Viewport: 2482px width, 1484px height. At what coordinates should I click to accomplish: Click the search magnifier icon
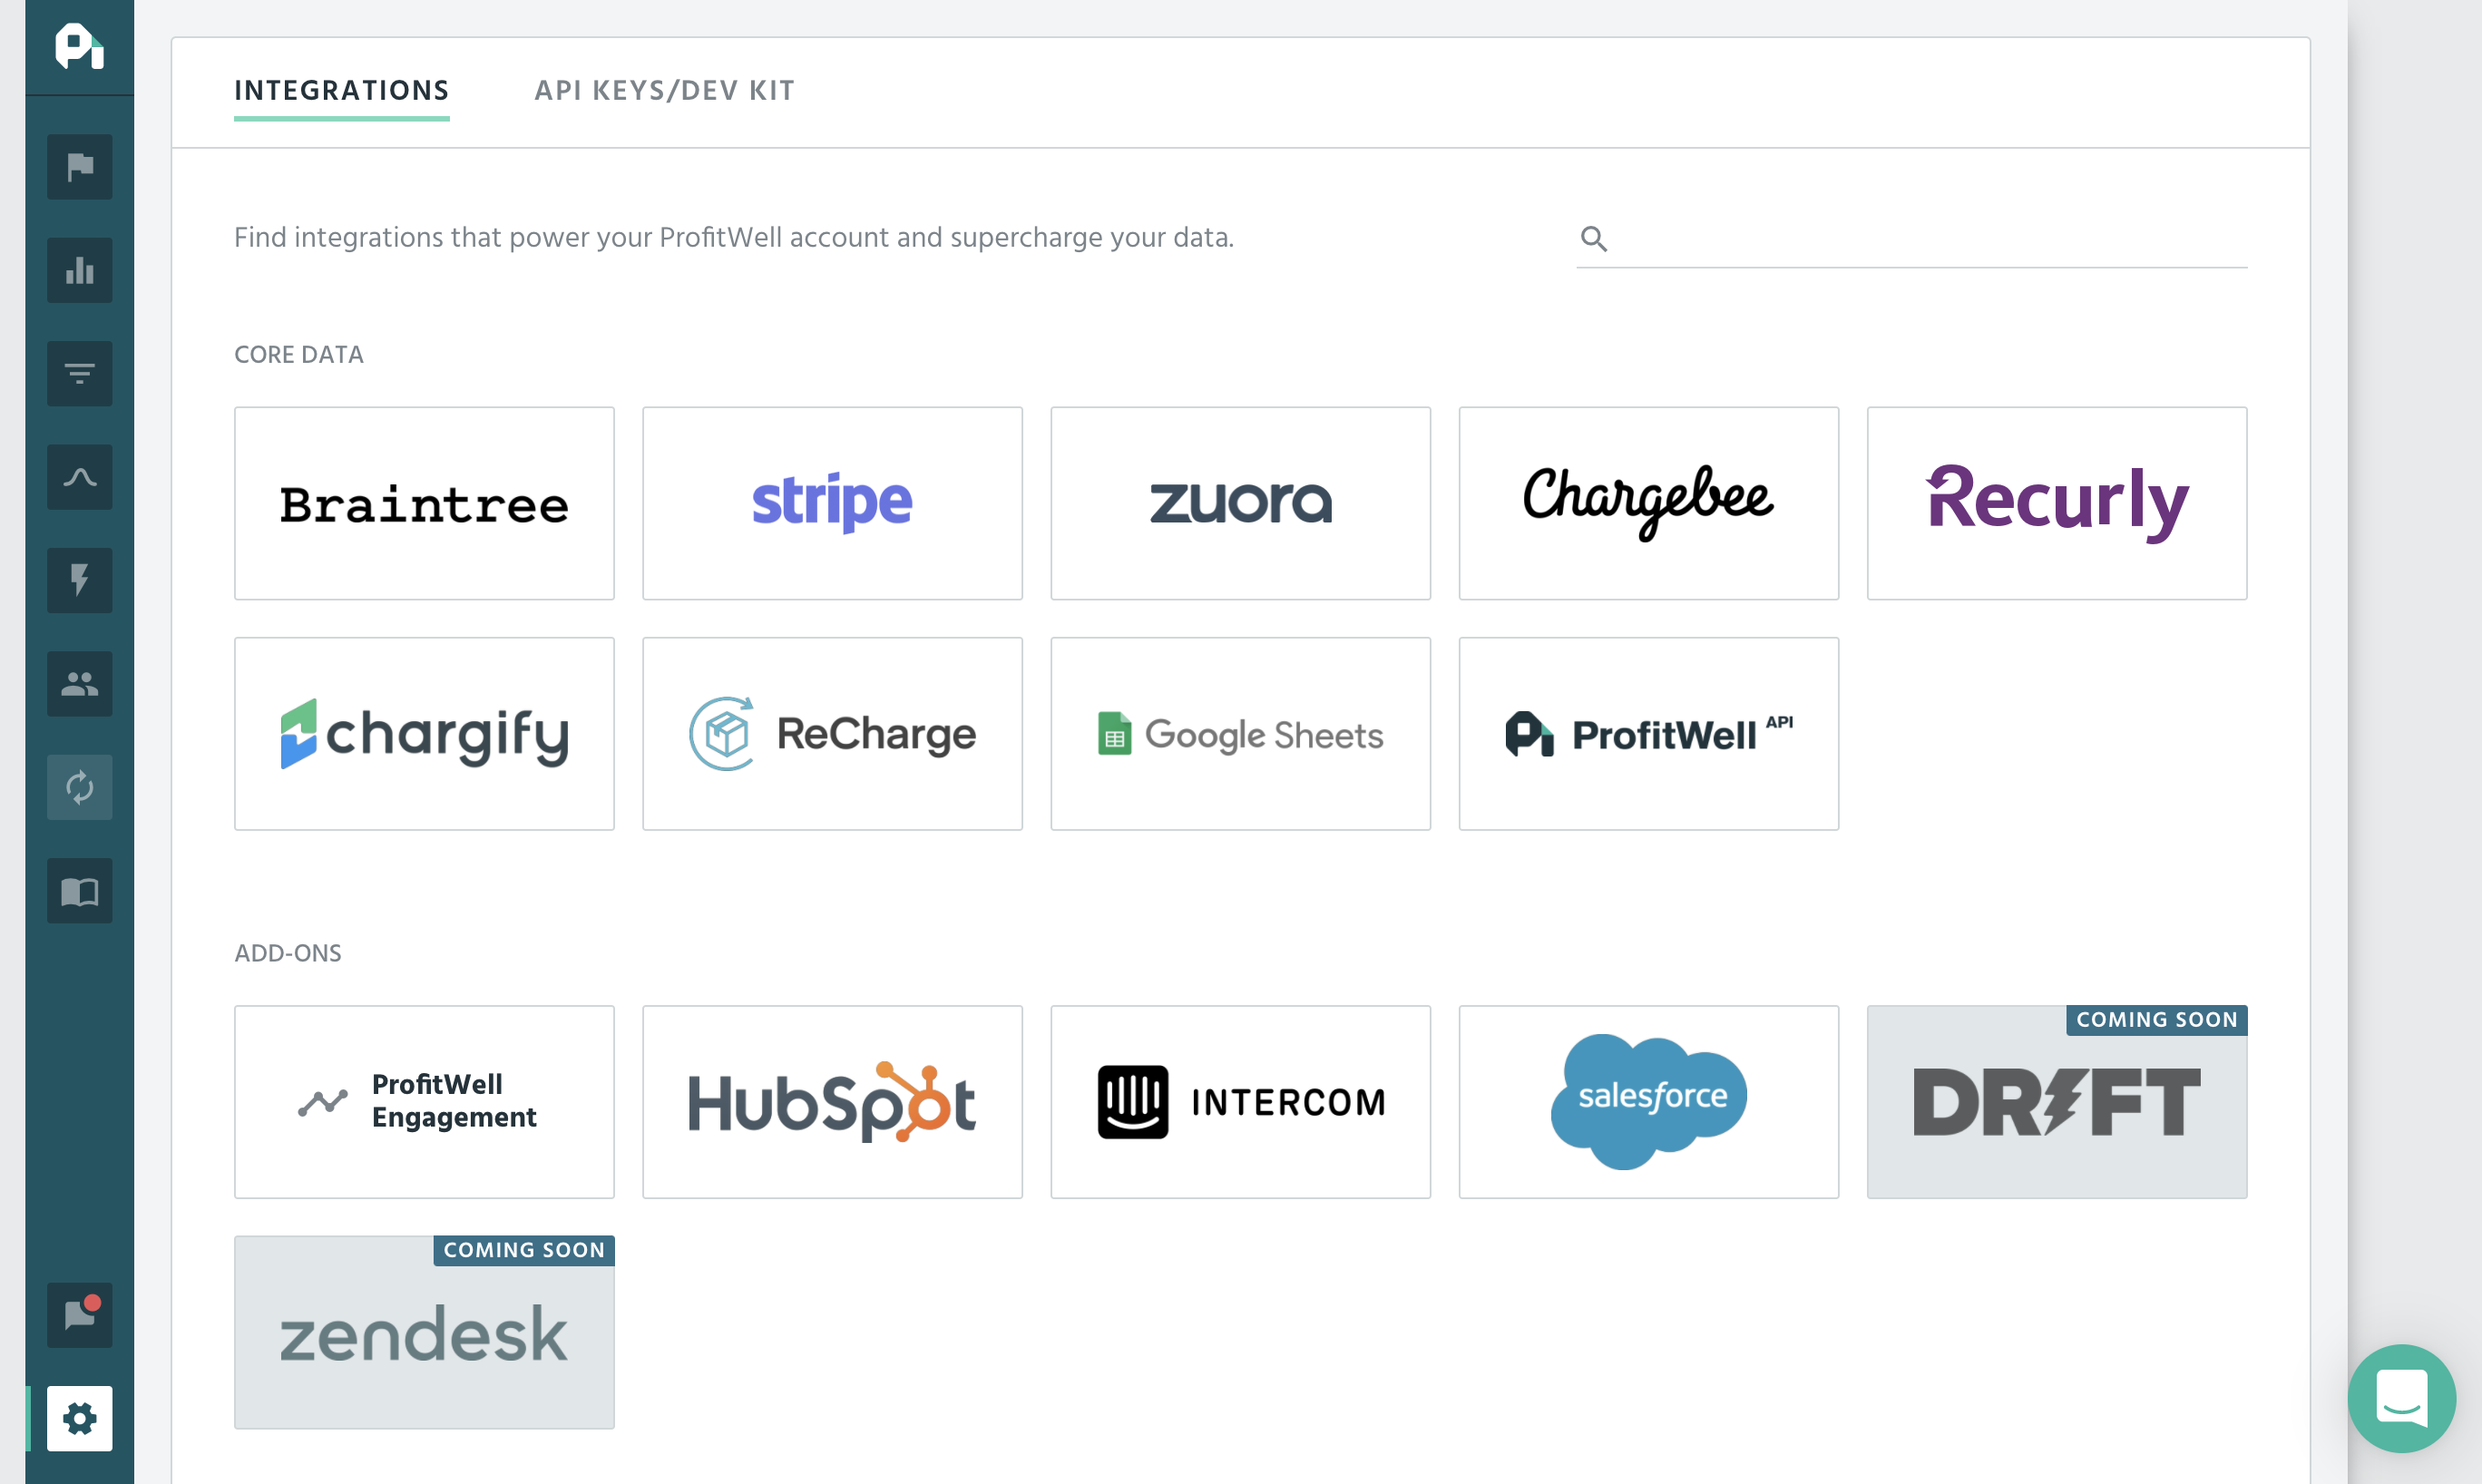click(1594, 238)
